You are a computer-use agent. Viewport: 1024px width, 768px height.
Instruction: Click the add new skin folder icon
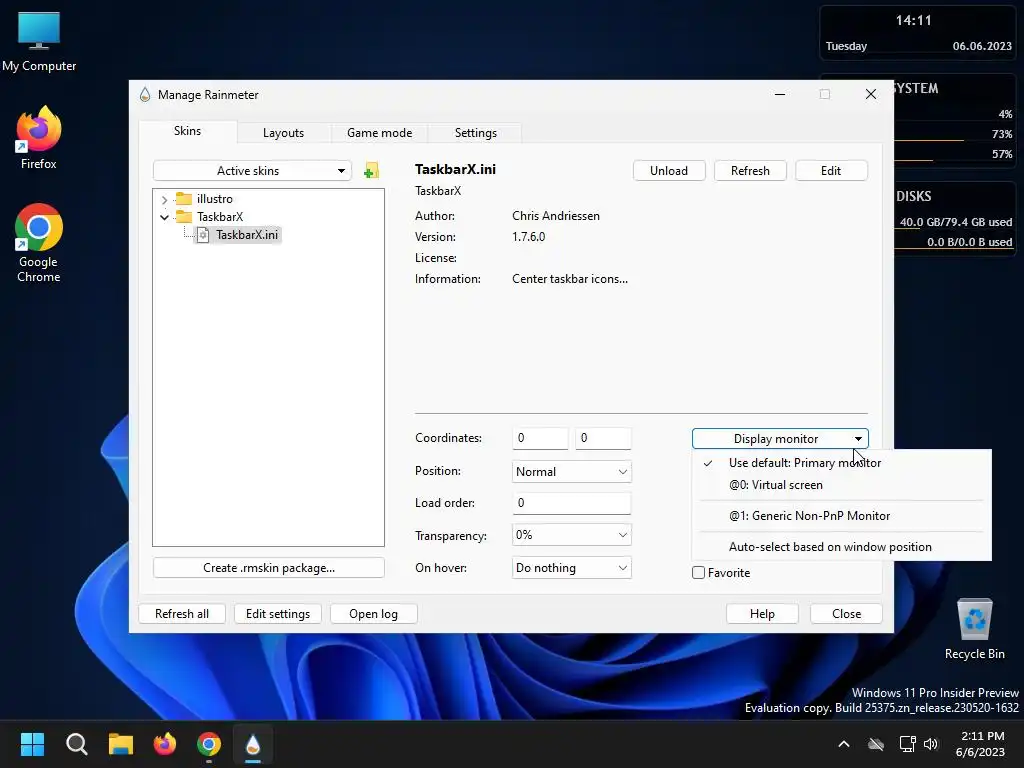(x=371, y=171)
